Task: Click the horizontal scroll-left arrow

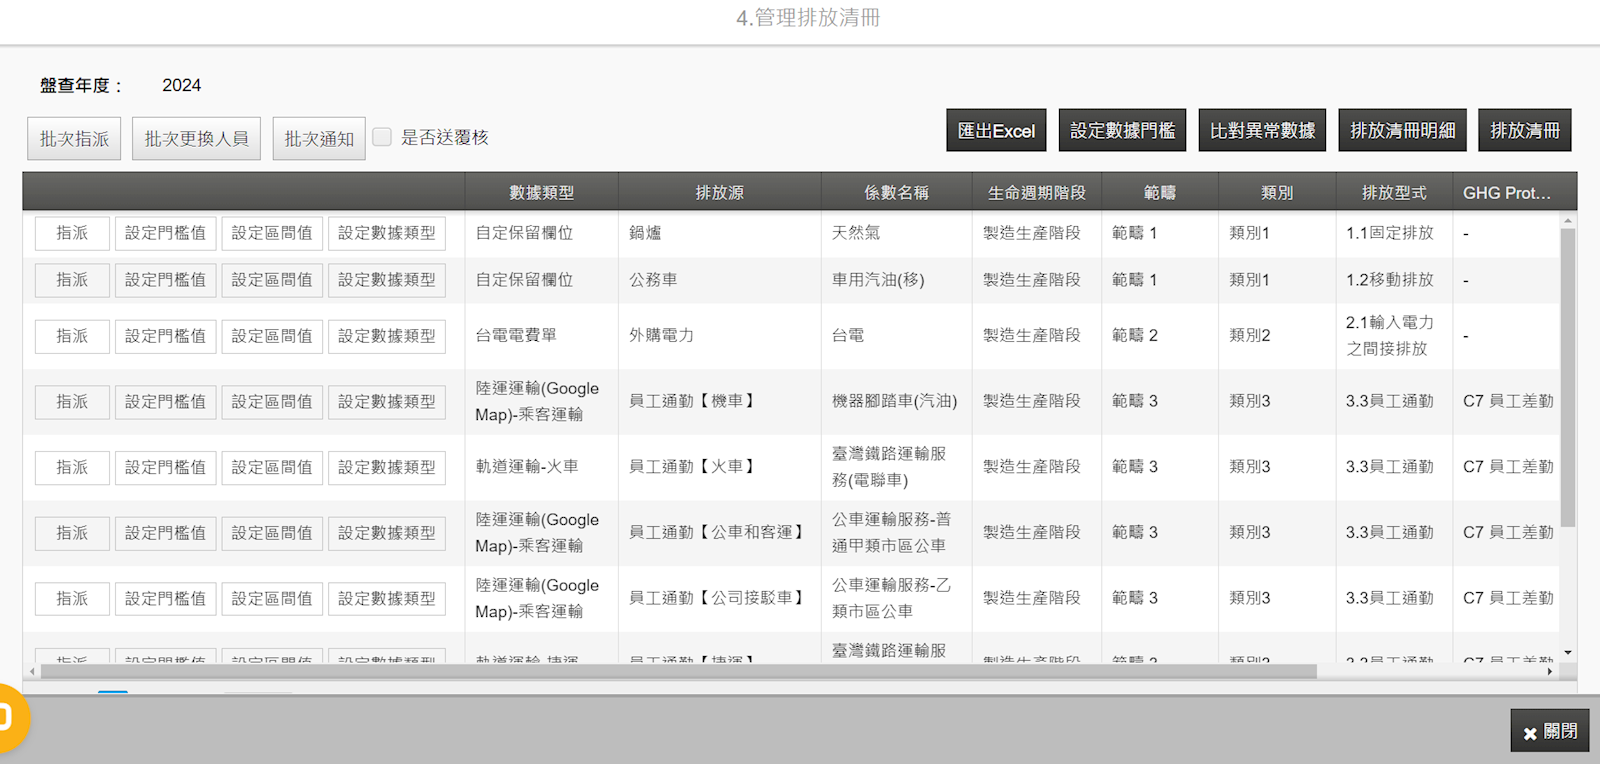Action: (32, 672)
